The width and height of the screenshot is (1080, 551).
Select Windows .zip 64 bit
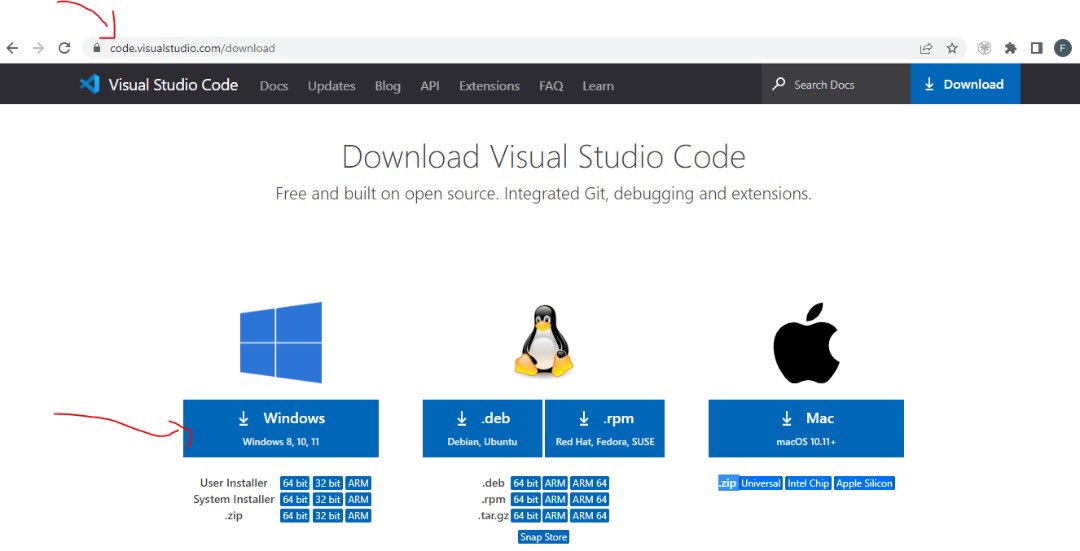[295, 516]
